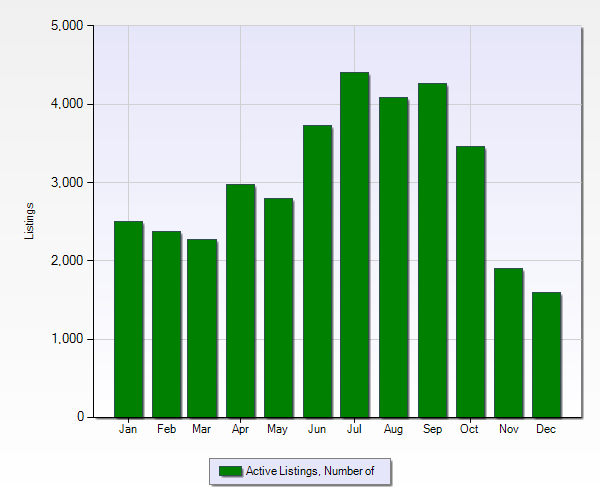
Task: Select the 'Dec' x-axis label
Action: (x=546, y=429)
